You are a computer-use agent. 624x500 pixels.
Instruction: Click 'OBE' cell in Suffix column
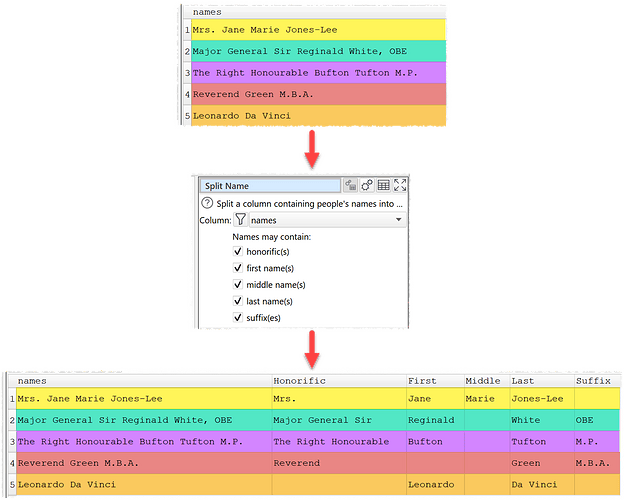point(597,420)
